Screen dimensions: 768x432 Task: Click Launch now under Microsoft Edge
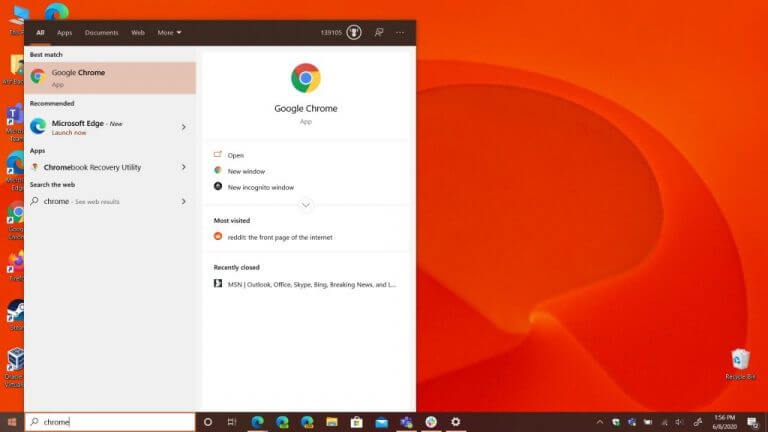(69, 133)
